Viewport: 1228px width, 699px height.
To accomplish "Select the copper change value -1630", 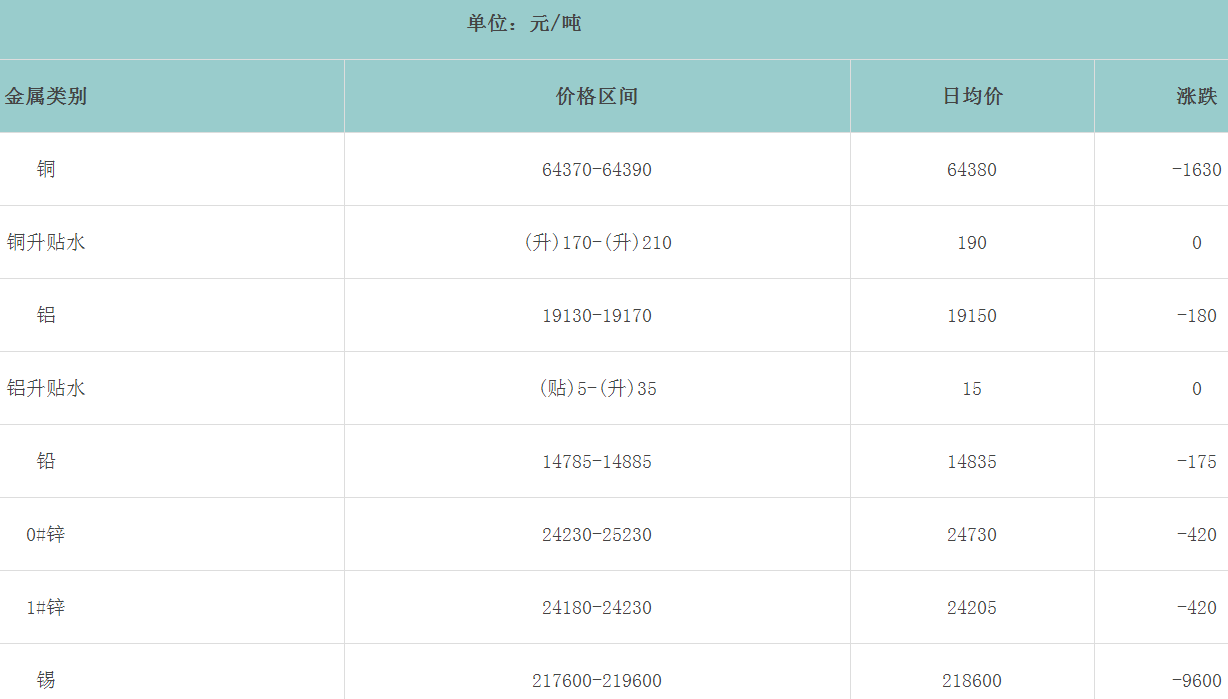I will (1196, 170).
